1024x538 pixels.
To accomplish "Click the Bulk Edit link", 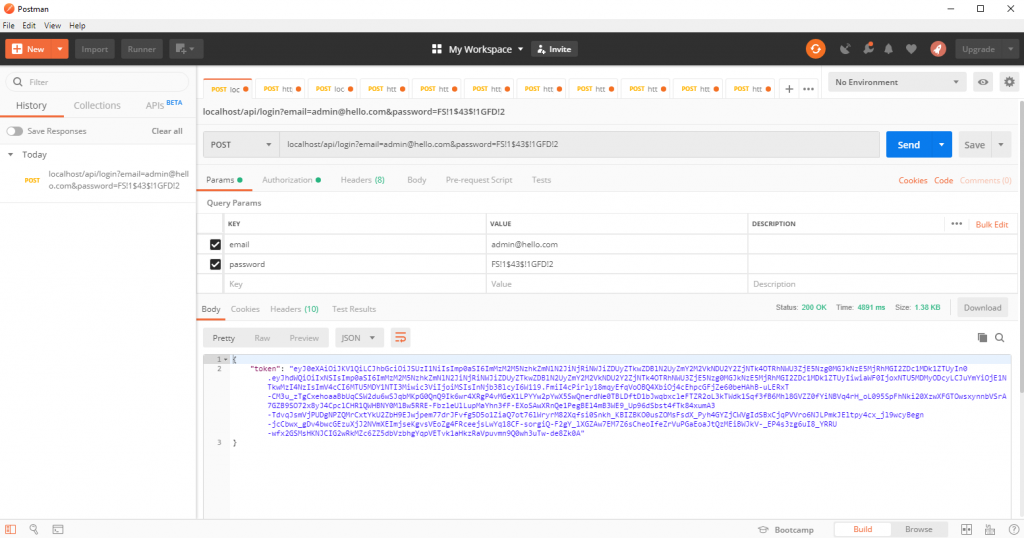I will pyautogui.click(x=991, y=225).
